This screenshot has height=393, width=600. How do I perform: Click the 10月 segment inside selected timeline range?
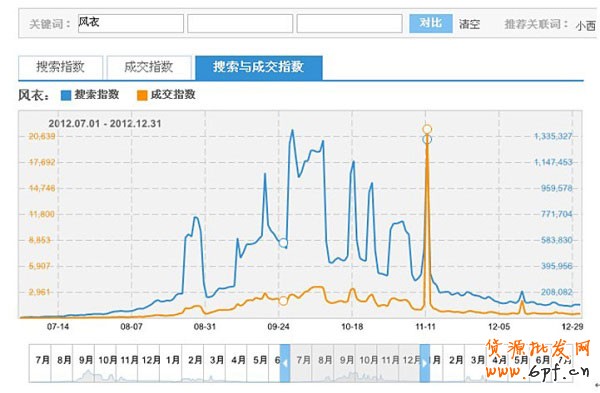(368, 360)
